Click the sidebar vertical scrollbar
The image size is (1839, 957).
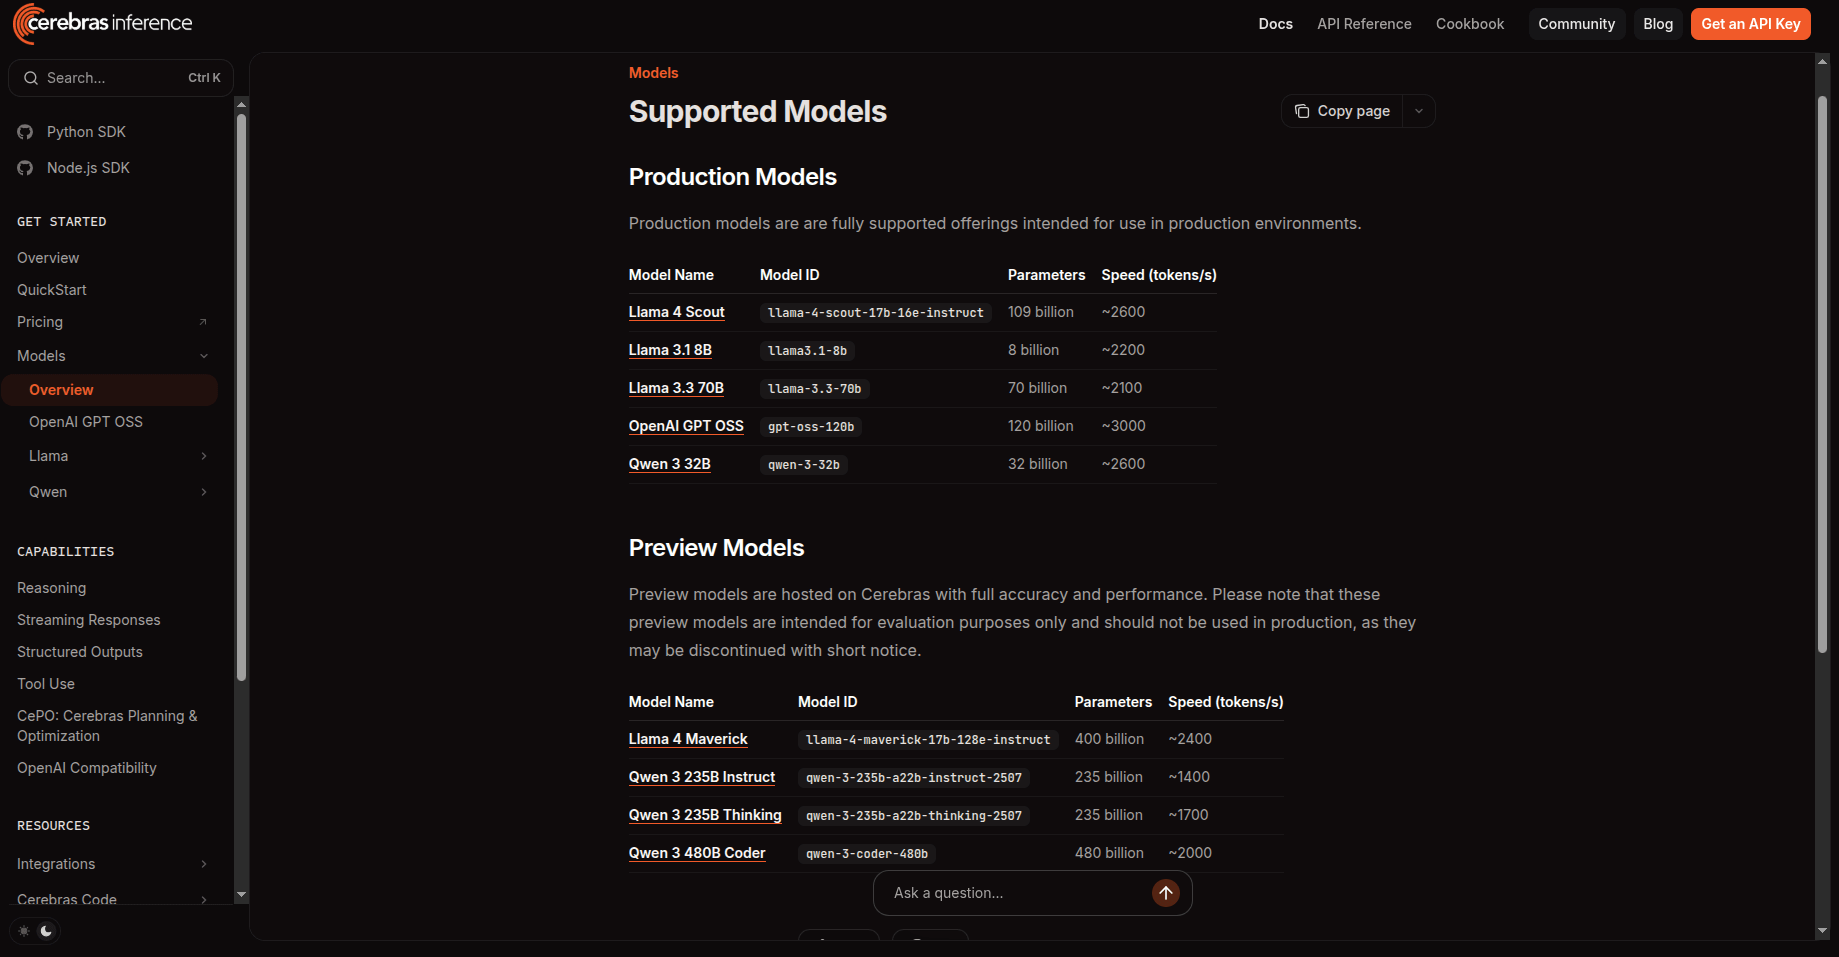point(241,398)
